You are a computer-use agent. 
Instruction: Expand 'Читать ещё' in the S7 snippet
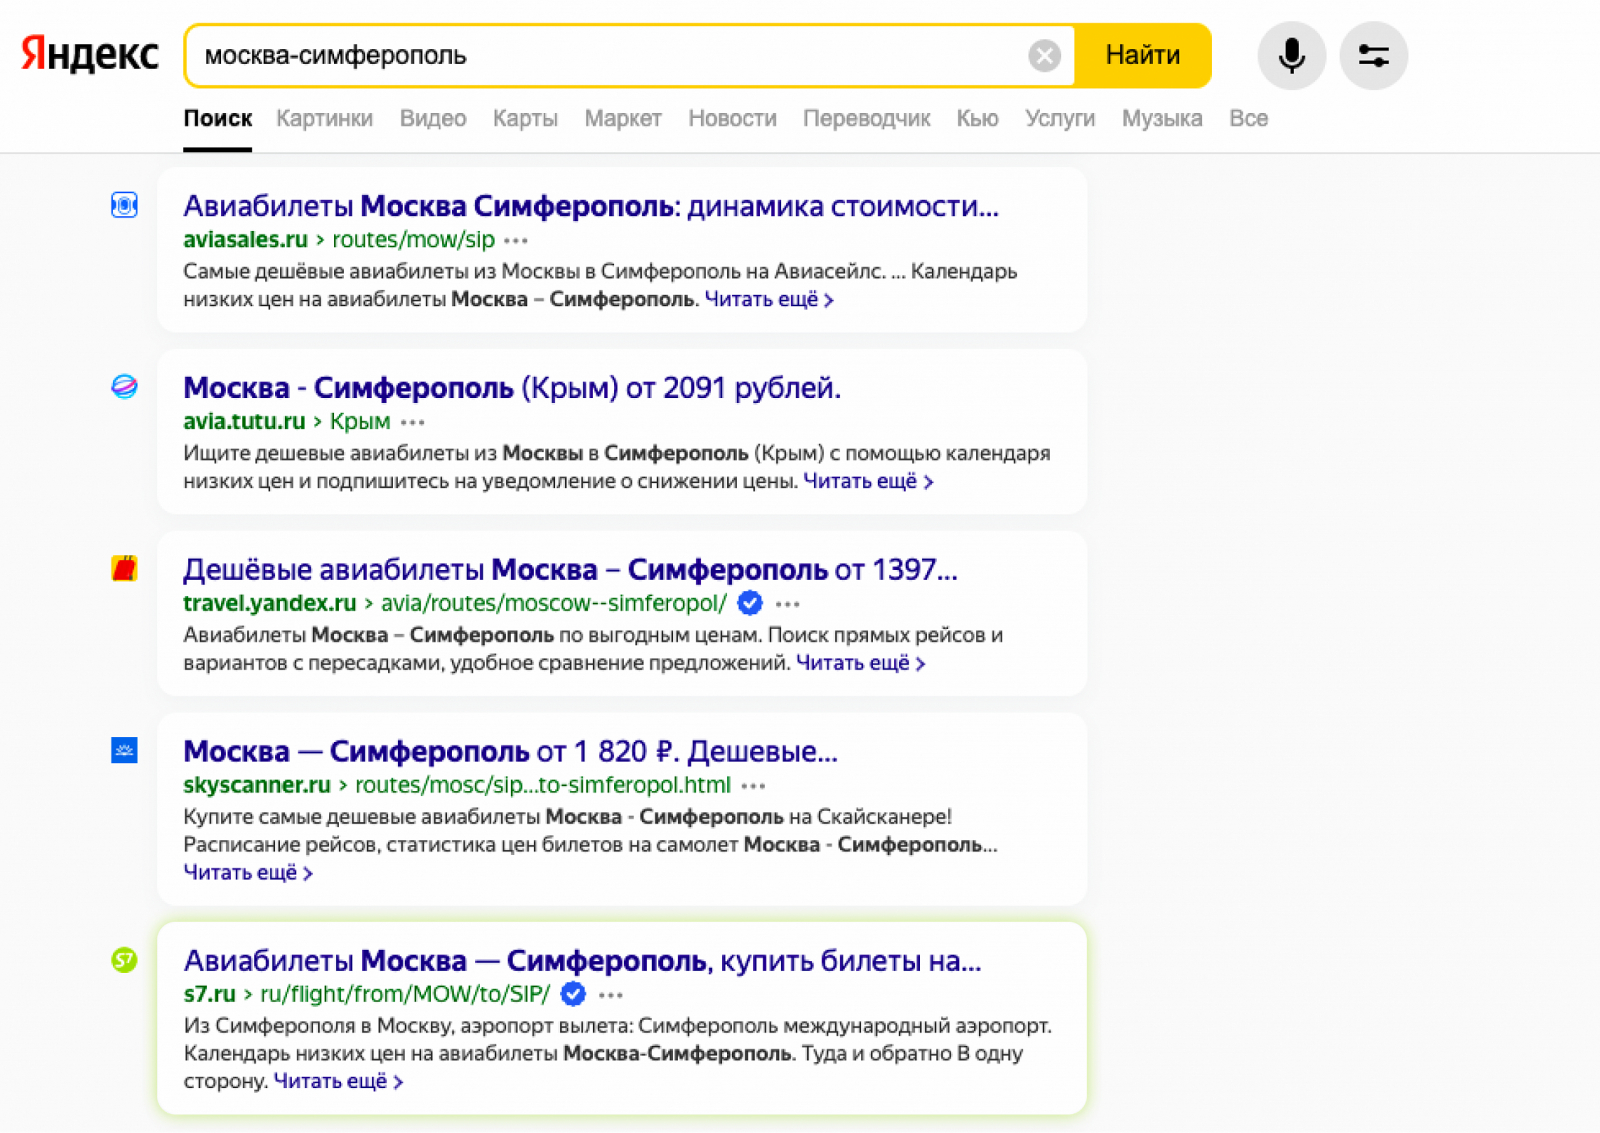tap(338, 1081)
